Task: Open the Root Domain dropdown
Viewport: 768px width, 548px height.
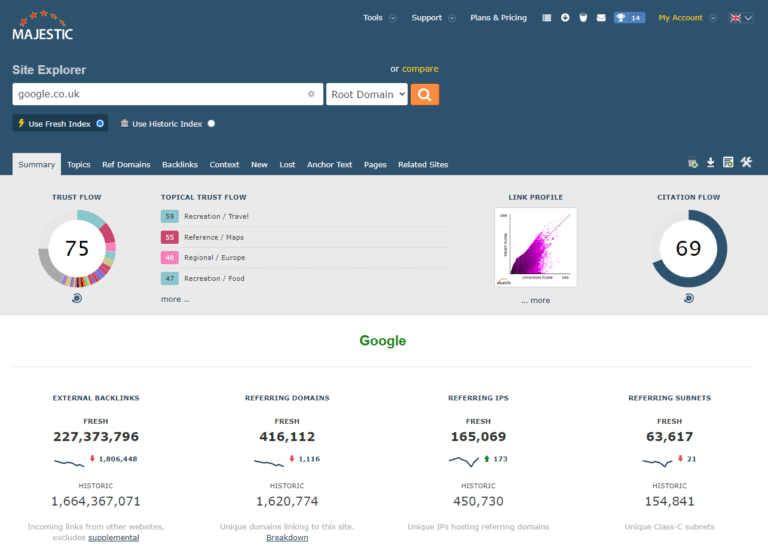Action: click(367, 95)
